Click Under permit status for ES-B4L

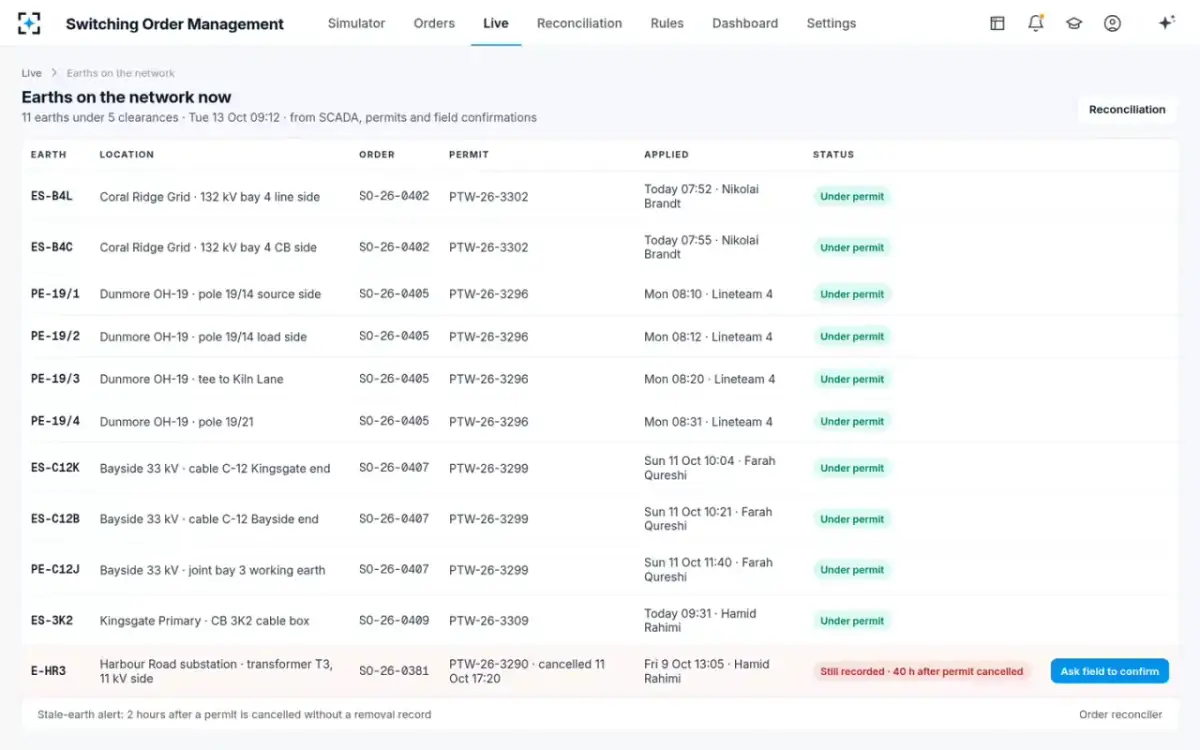pyautogui.click(x=852, y=197)
